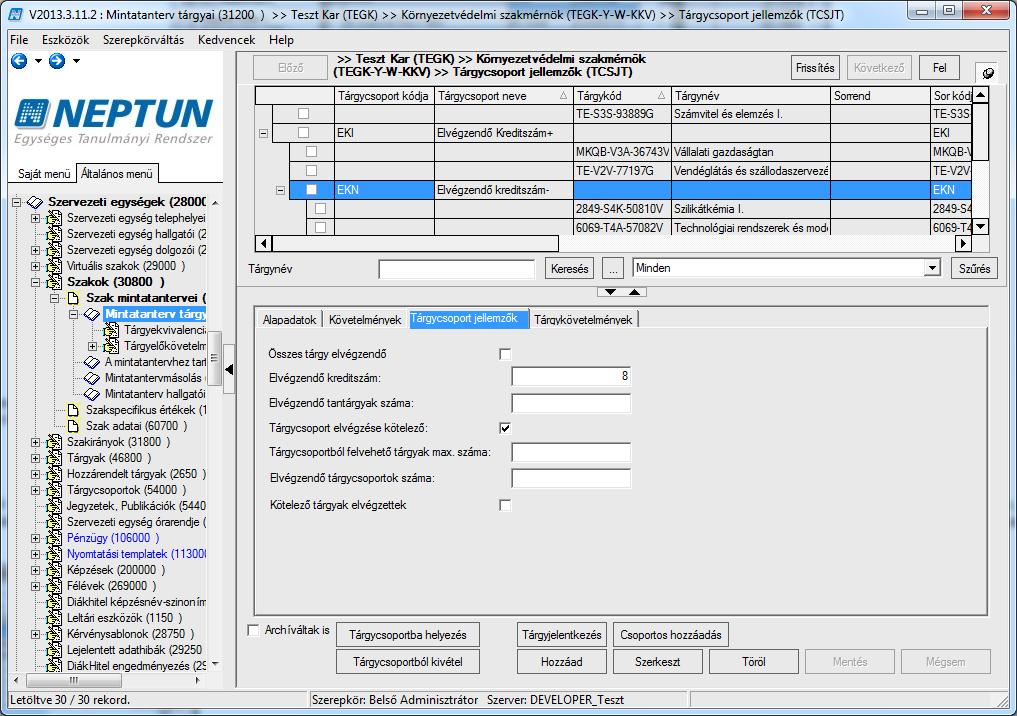
Task: Click the Tárgycsoportok (54000) node icon
Action: click(x=54, y=490)
